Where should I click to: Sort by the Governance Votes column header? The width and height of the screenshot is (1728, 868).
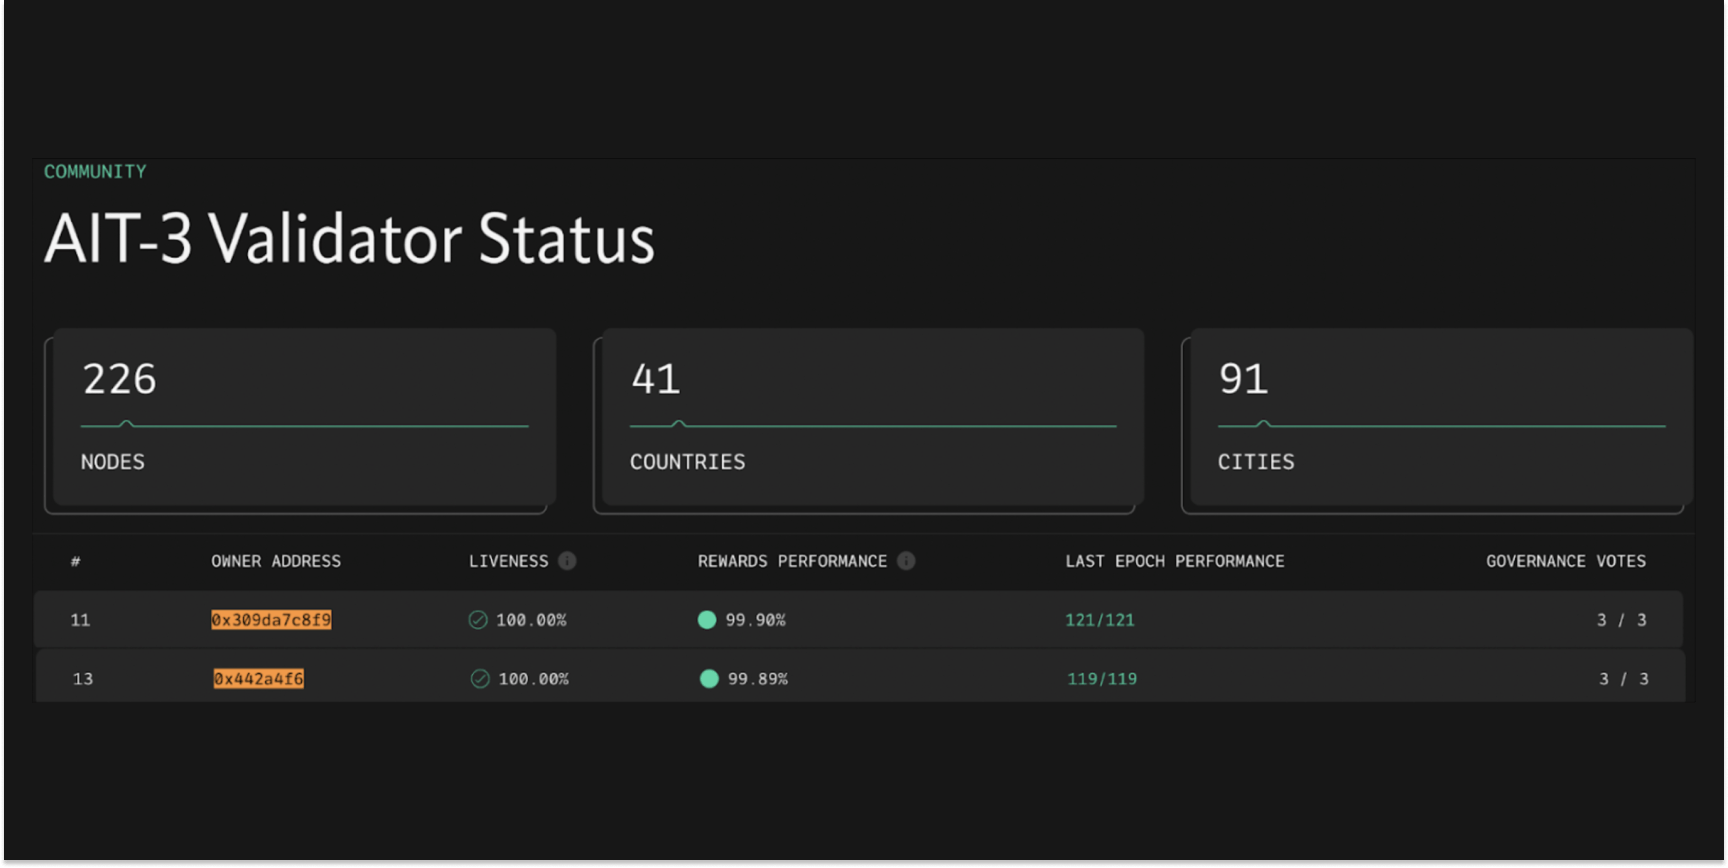tap(1565, 561)
